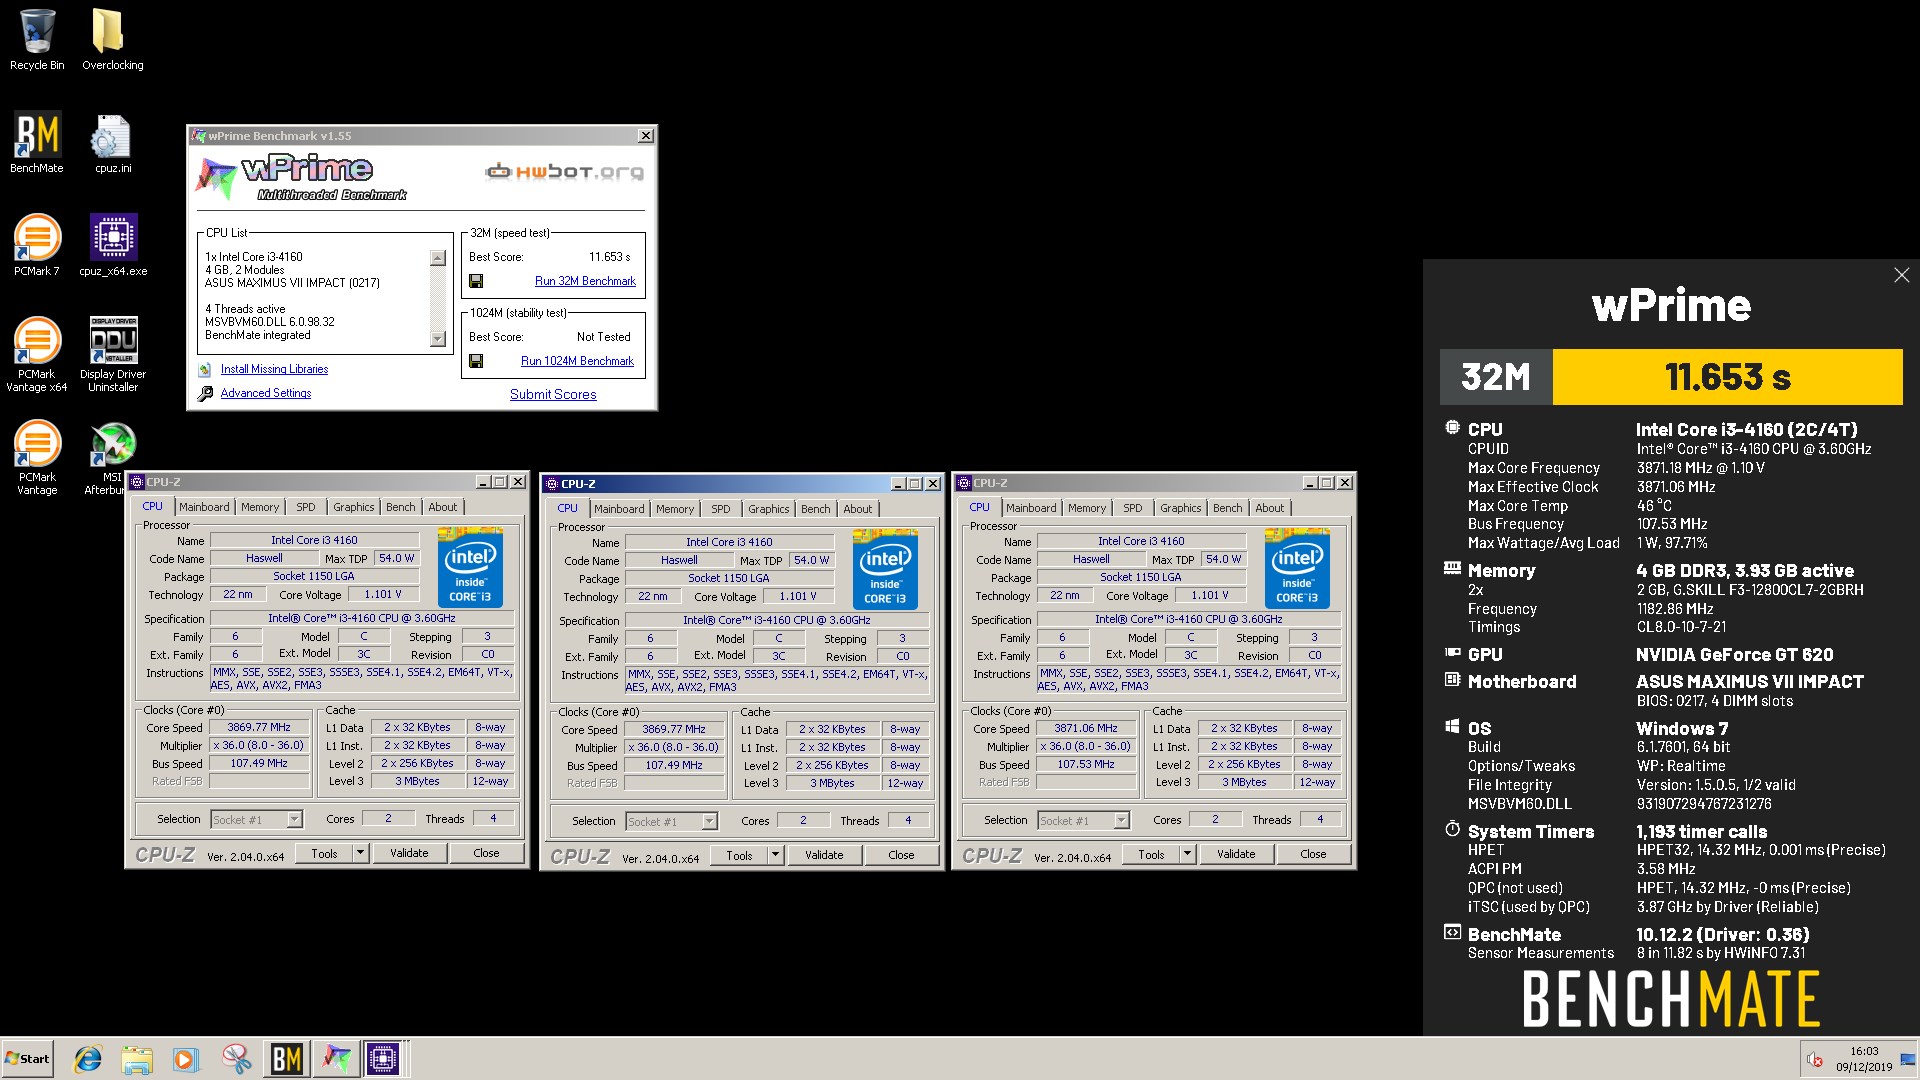
Task: Open Install Missing Libraries link
Action: (274, 369)
